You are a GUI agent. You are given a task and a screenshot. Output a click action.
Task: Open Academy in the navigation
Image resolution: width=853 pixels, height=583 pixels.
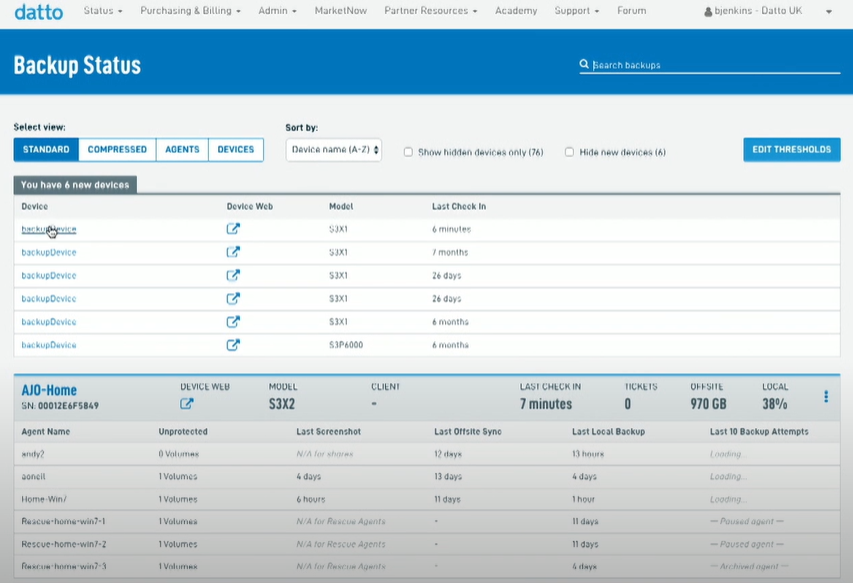(x=516, y=10)
